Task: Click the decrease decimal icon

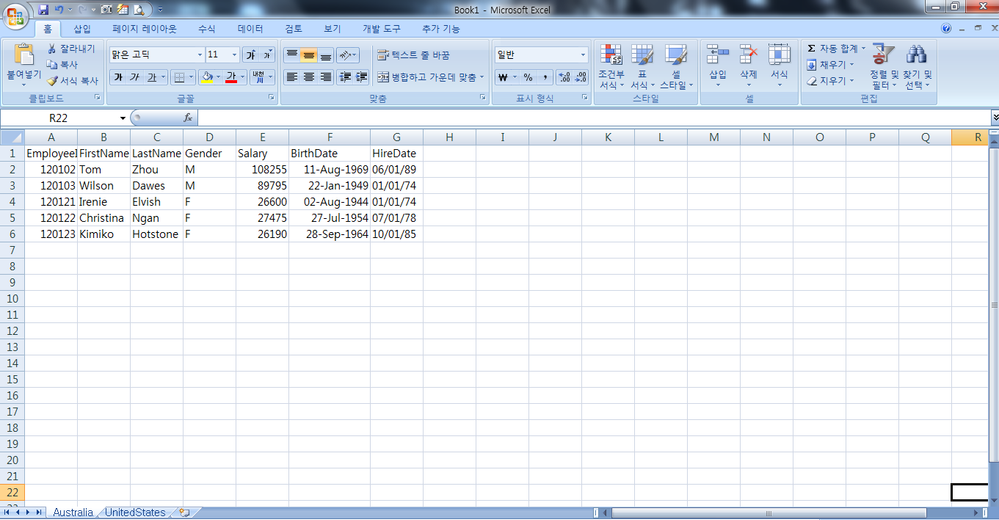Action: click(x=580, y=77)
